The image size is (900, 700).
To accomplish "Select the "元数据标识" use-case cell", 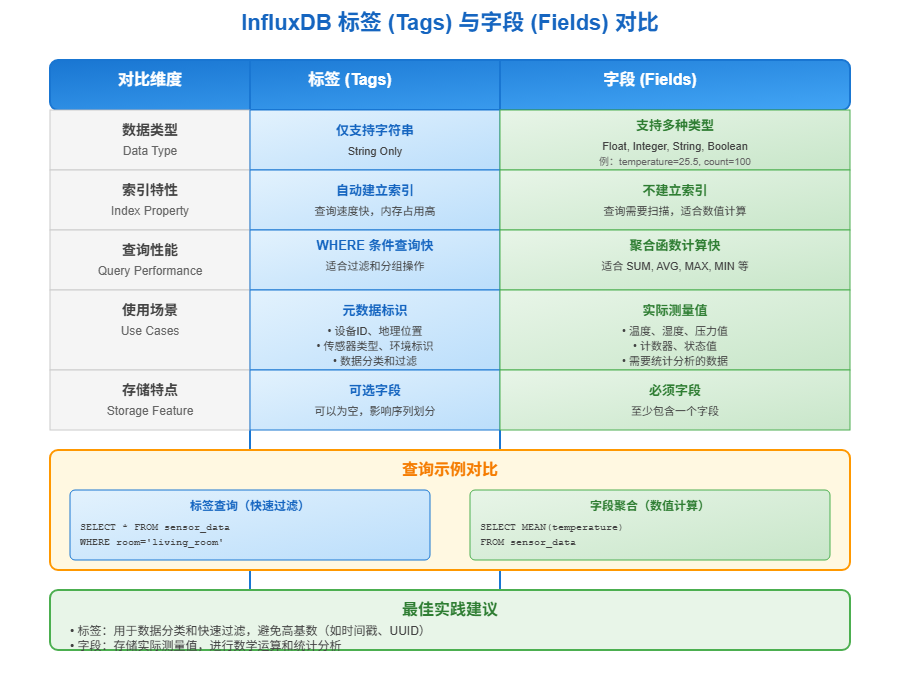I will [x=375, y=310].
